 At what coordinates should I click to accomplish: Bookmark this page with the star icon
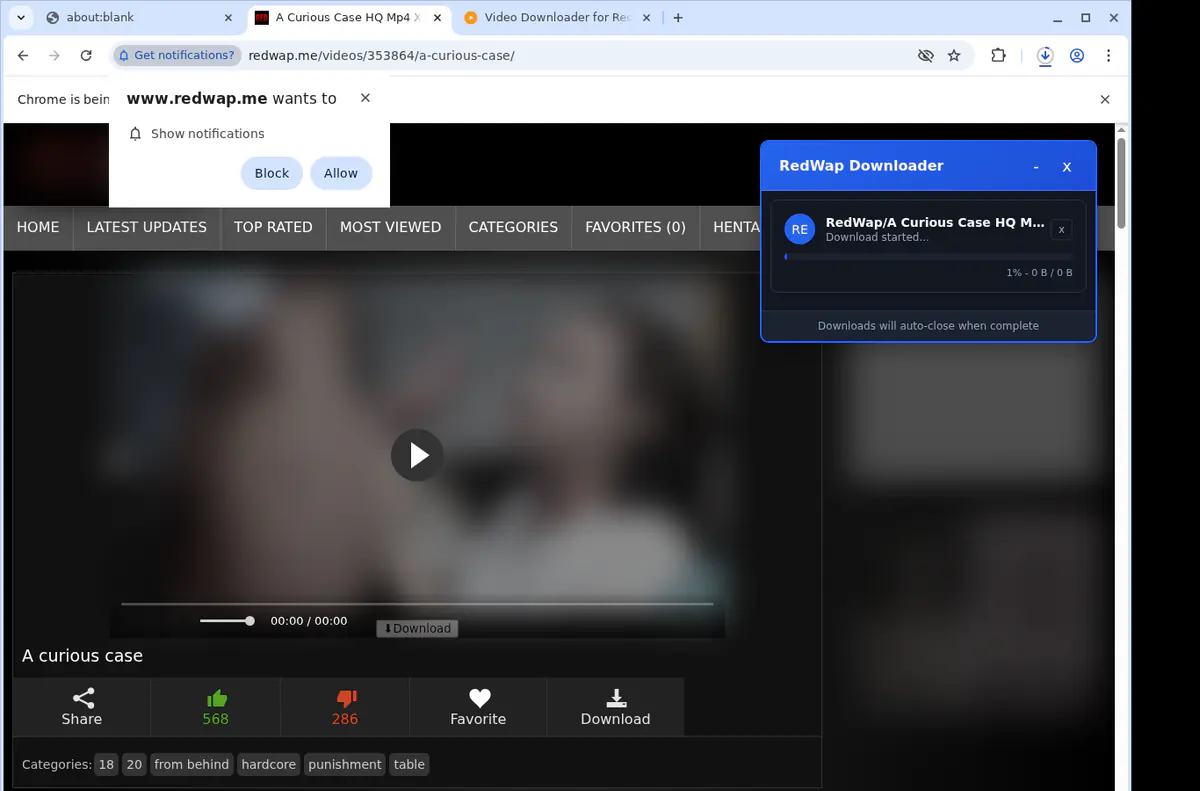click(954, 56)
